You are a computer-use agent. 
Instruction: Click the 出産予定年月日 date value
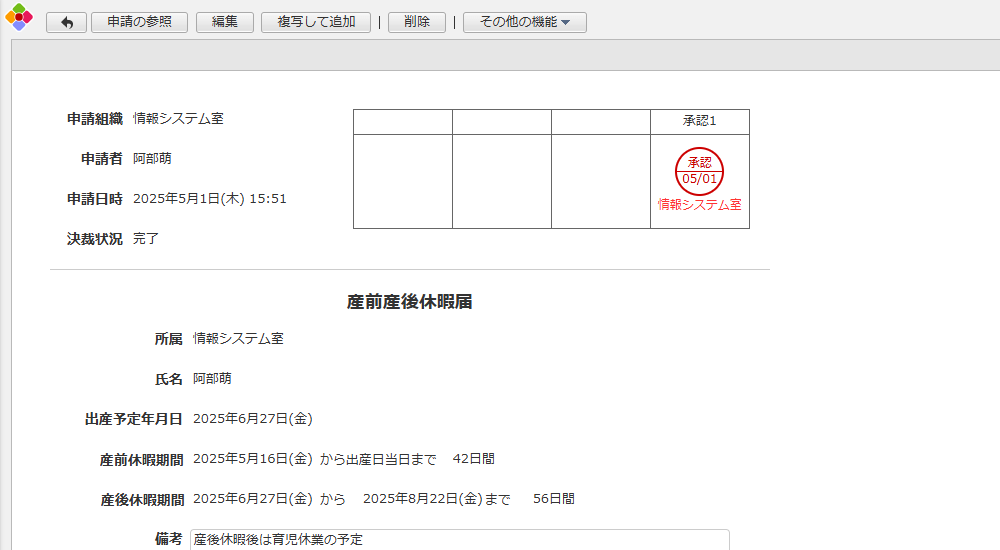point(252,419)
